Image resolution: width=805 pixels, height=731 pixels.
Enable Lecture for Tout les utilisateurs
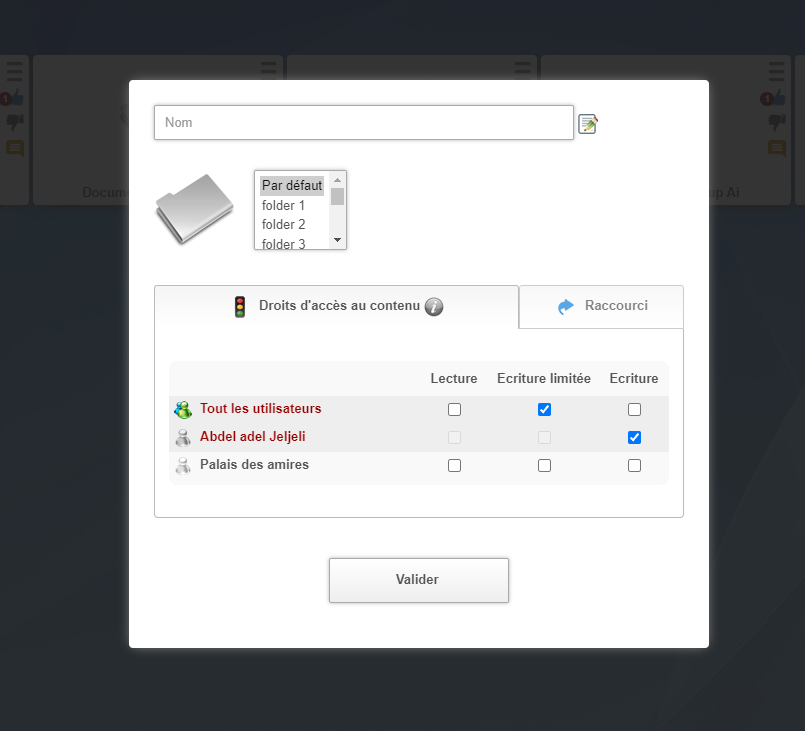[x=455, y=410]
